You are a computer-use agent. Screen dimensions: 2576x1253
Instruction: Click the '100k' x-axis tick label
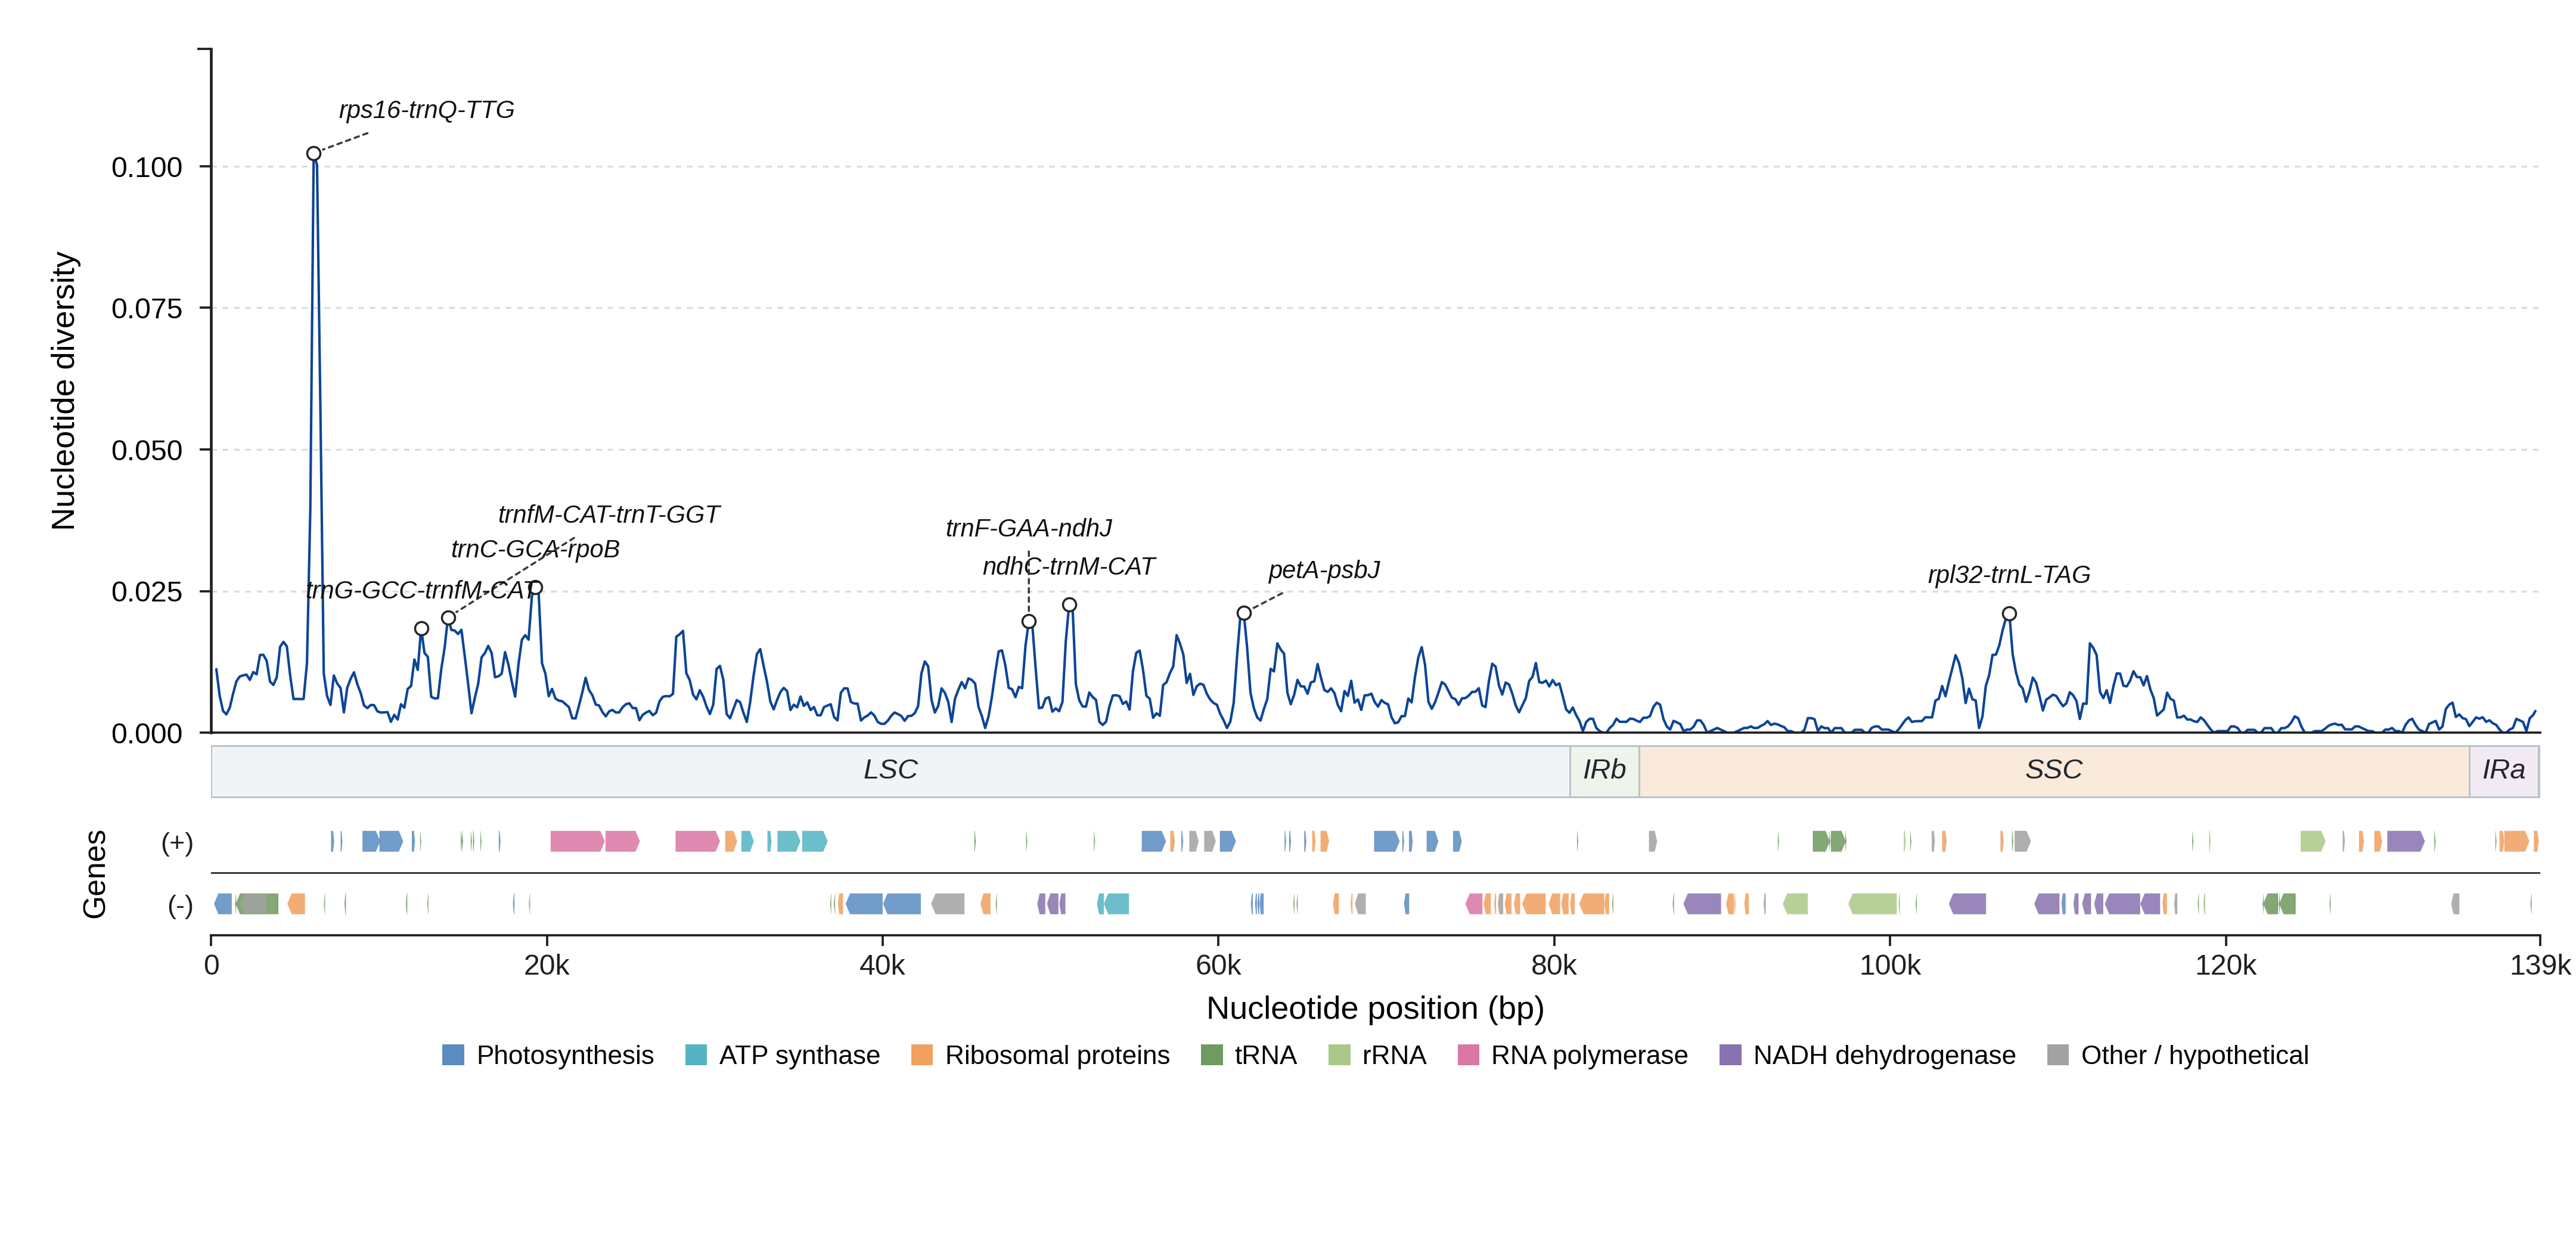1890,966
